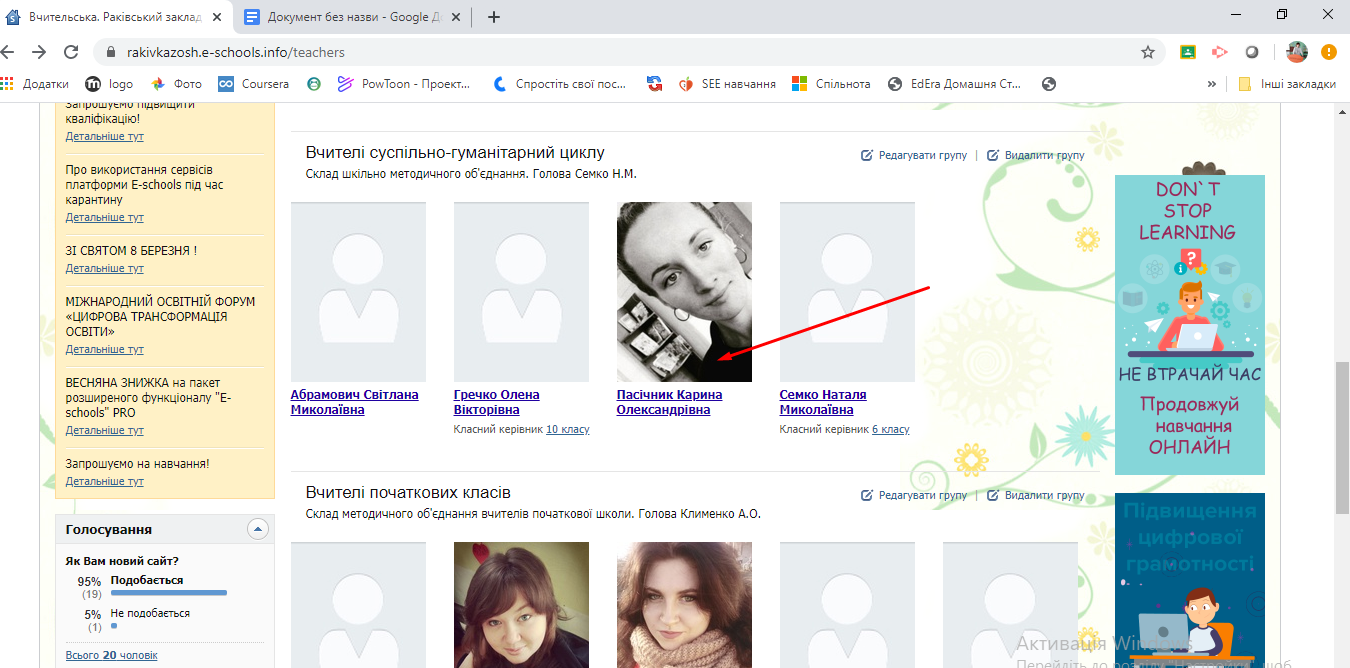
Task: Open a new browser tab
Action: 493,17
